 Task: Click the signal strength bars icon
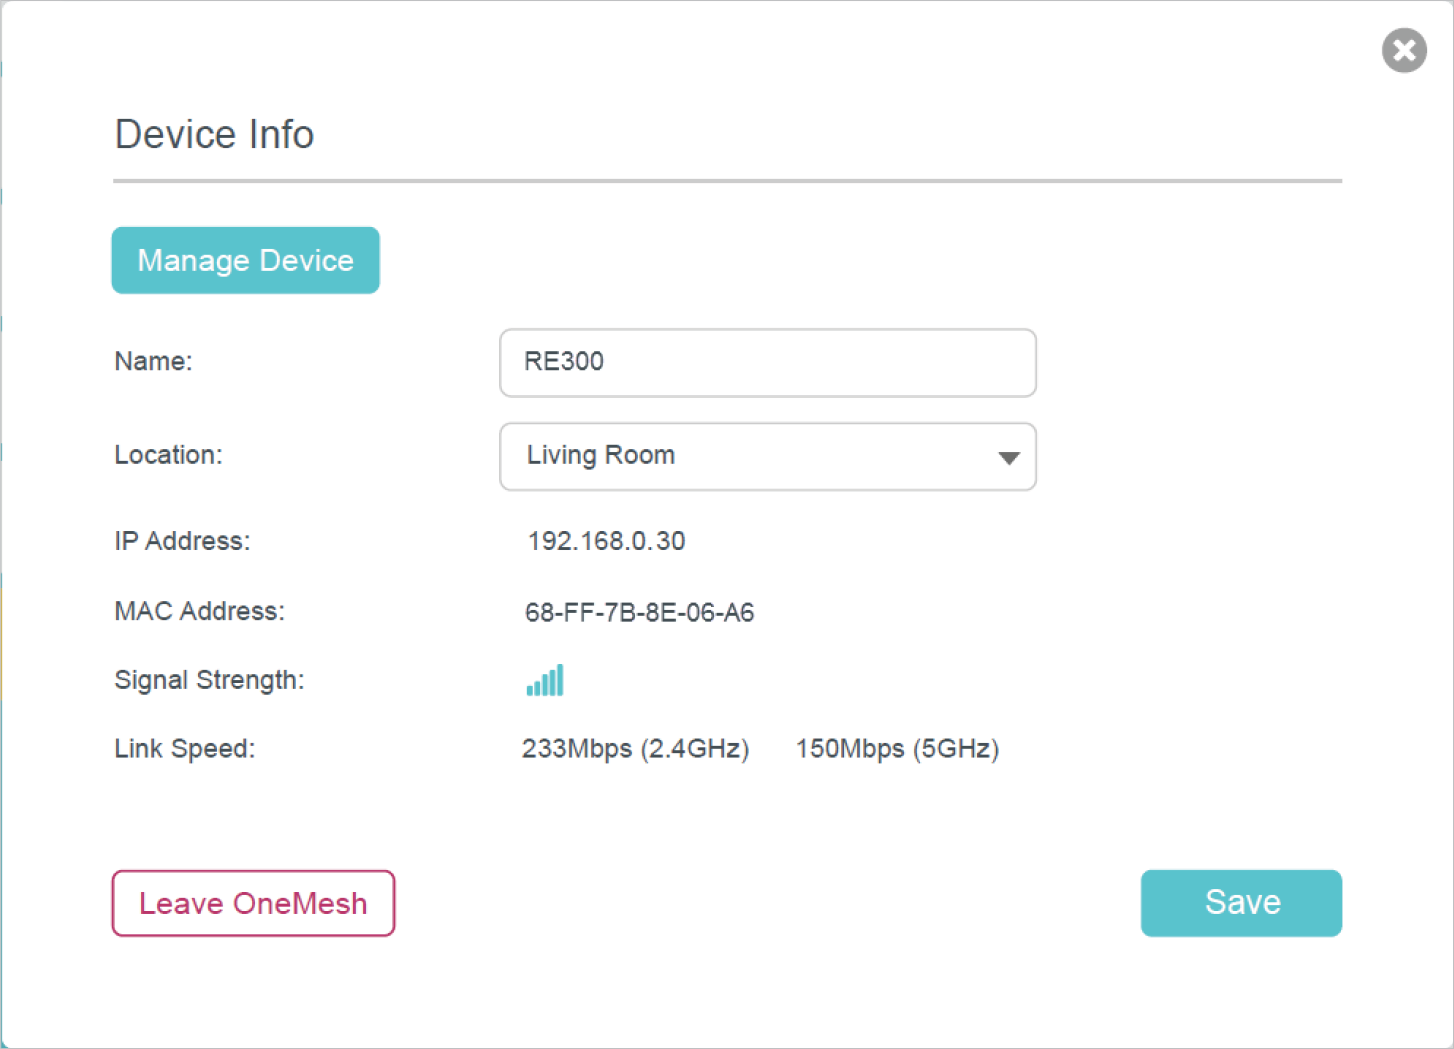click(x=545, y=681)
